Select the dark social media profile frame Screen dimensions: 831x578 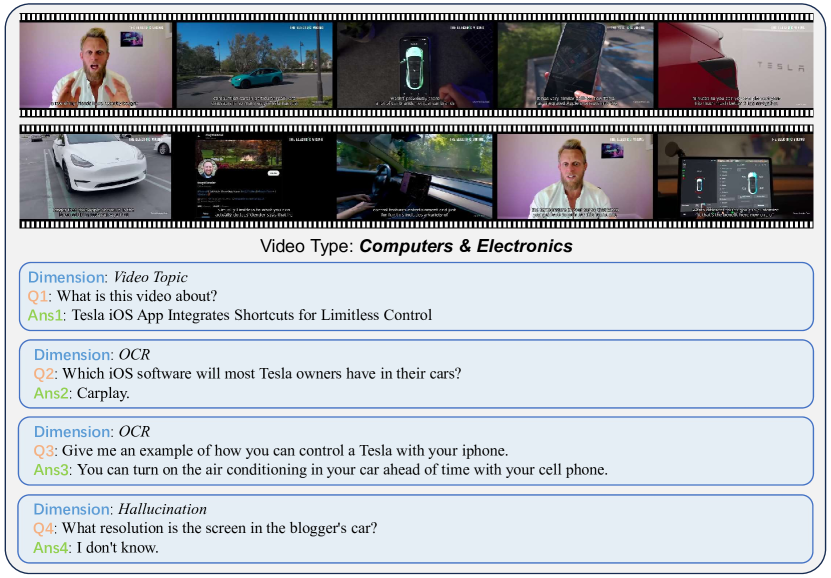[x=254, y=176]
